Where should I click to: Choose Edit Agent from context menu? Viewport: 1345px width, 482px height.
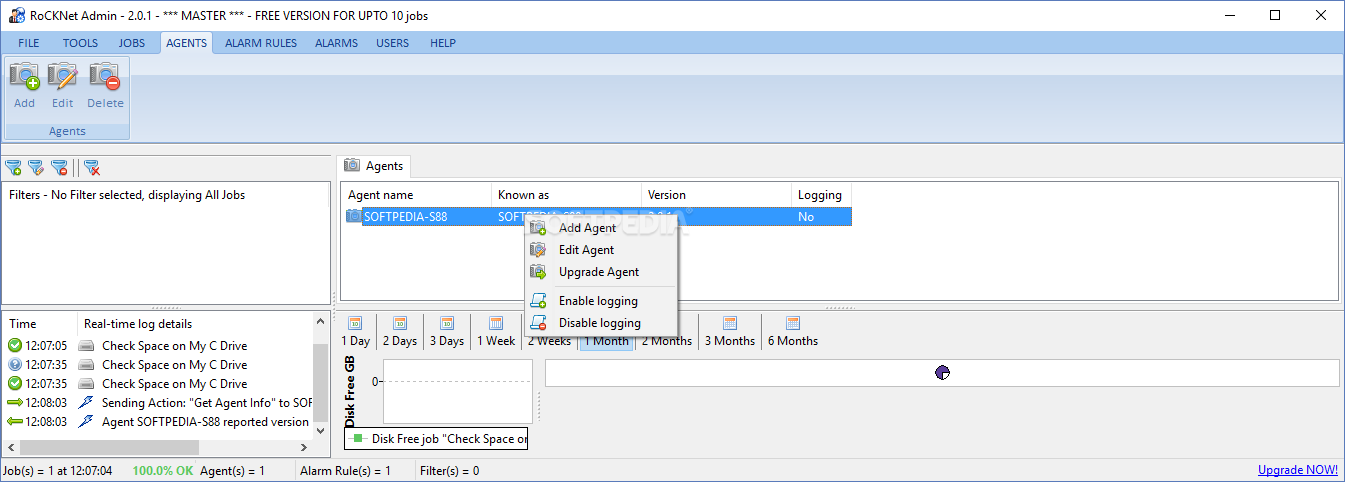[x=601, y=250]
